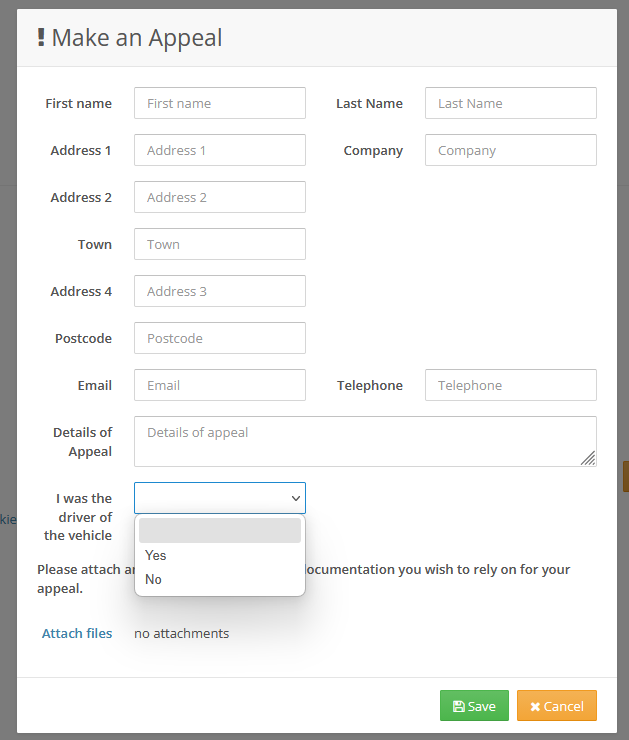Click the Attach files link
The height and width of the screenshot is (740, 629).
77,633
